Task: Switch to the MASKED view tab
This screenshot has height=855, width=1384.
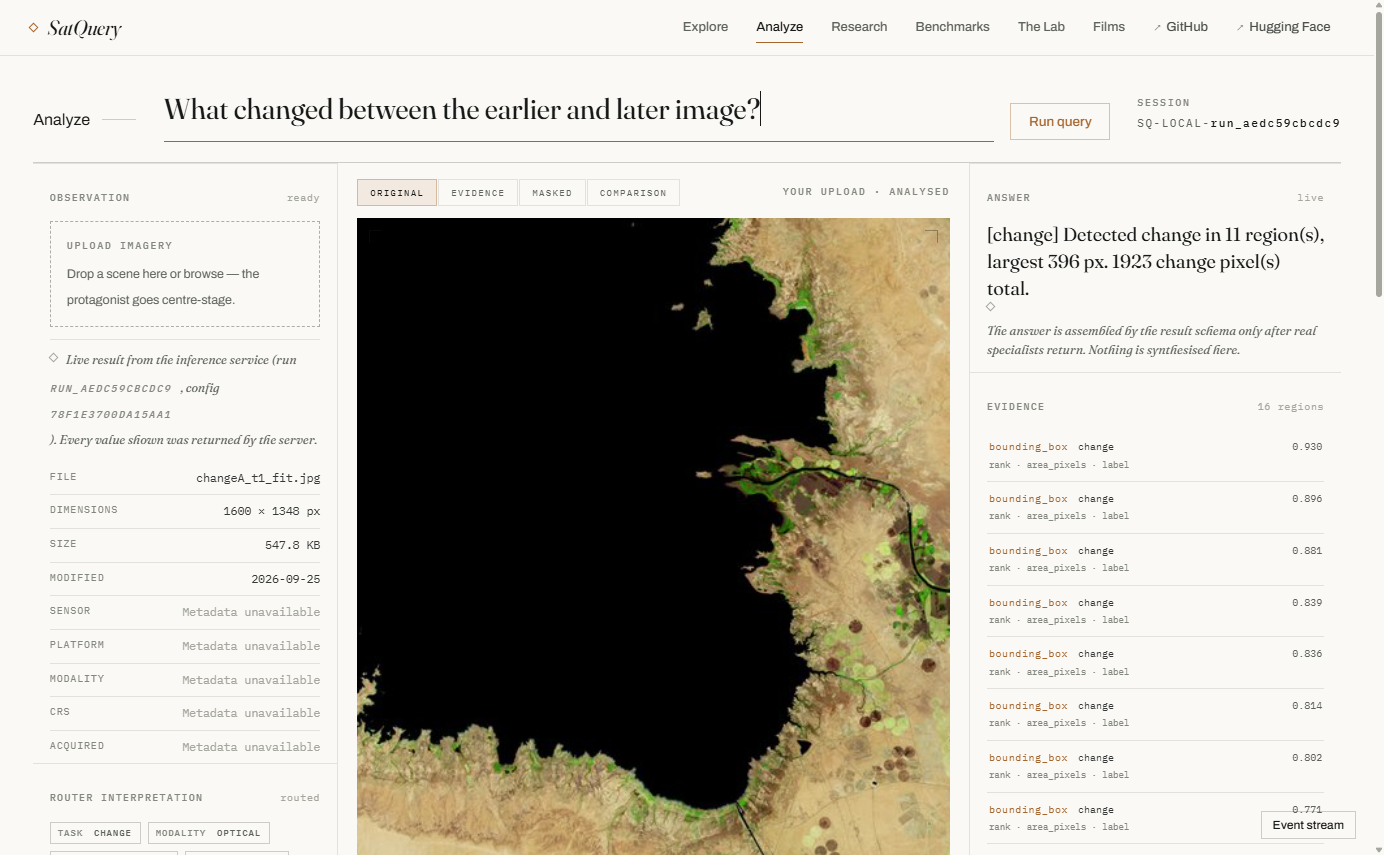Action: pos(552,193)
